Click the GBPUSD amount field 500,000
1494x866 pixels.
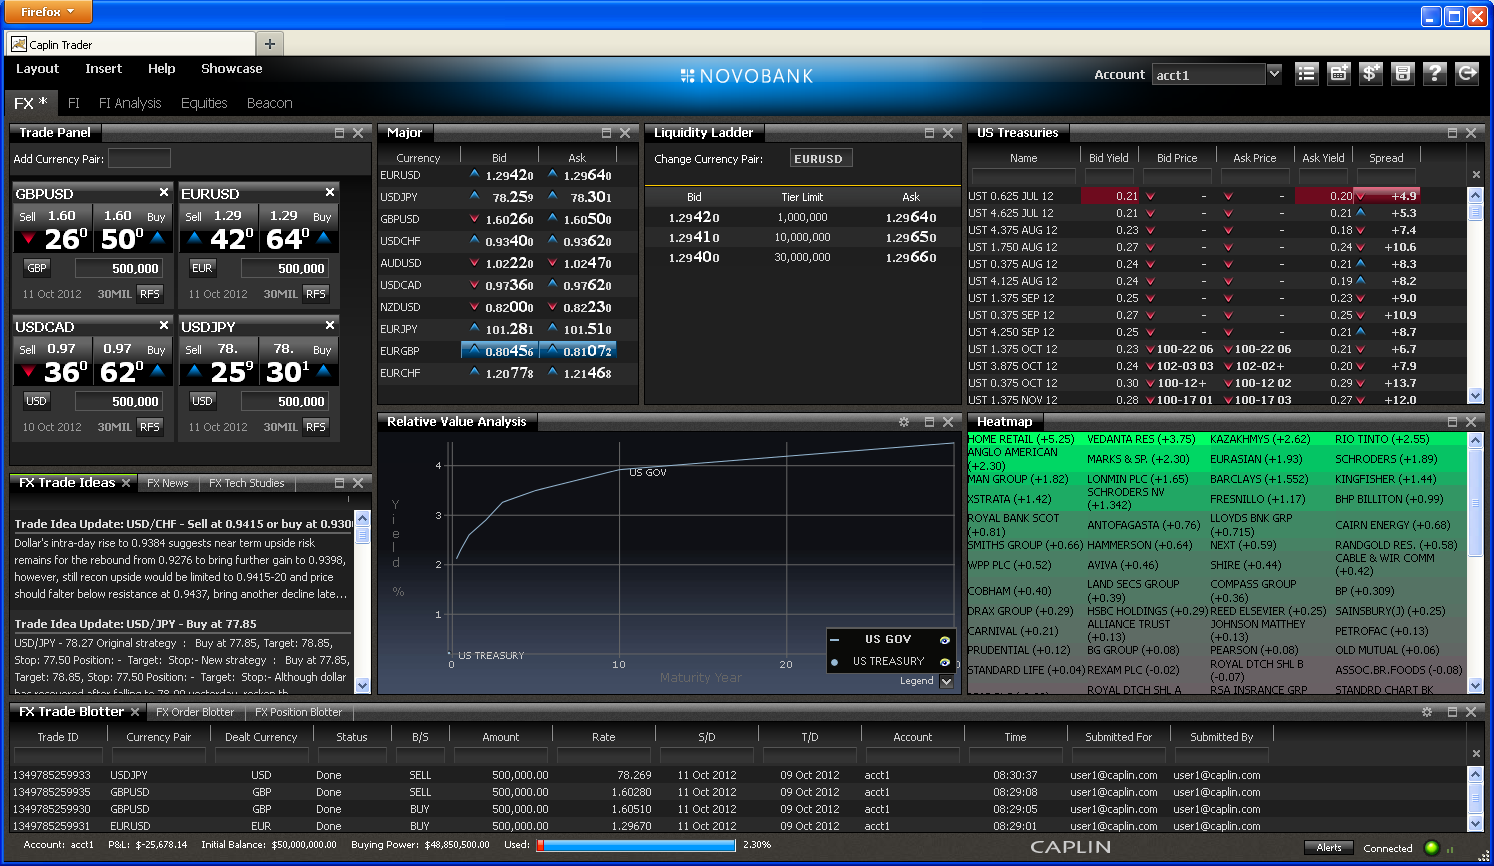(119, 268)
